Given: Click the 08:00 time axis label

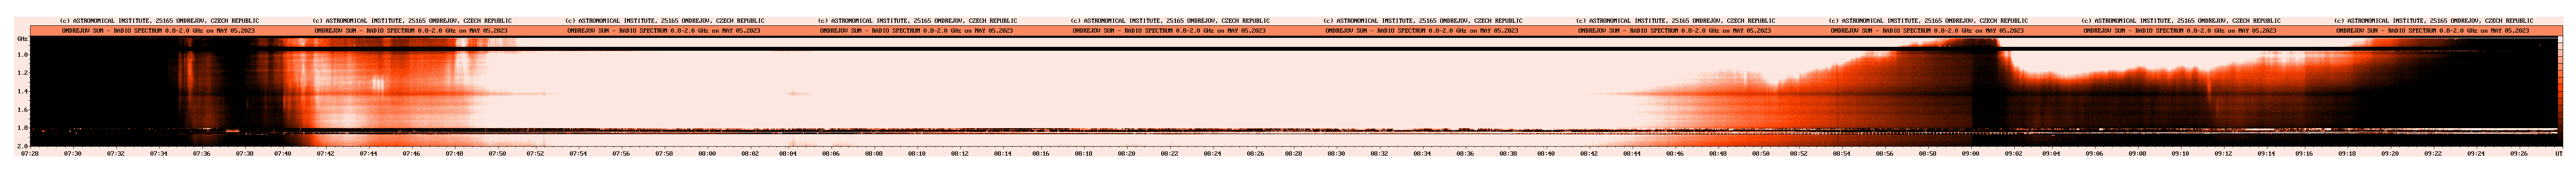Looking at the screenshot, I should click(707, 153).
